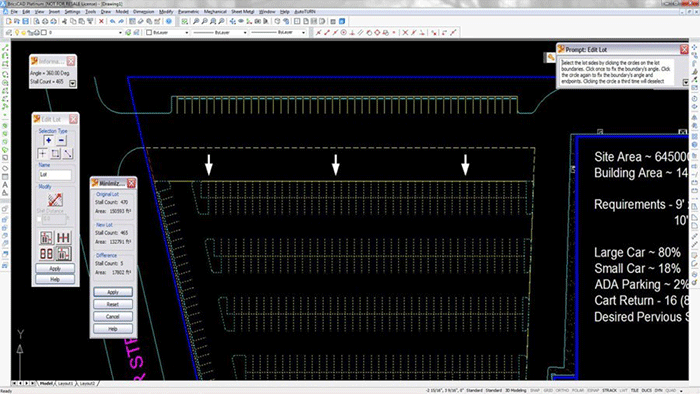Click the layer lightbulb icon

click(17, 33)
